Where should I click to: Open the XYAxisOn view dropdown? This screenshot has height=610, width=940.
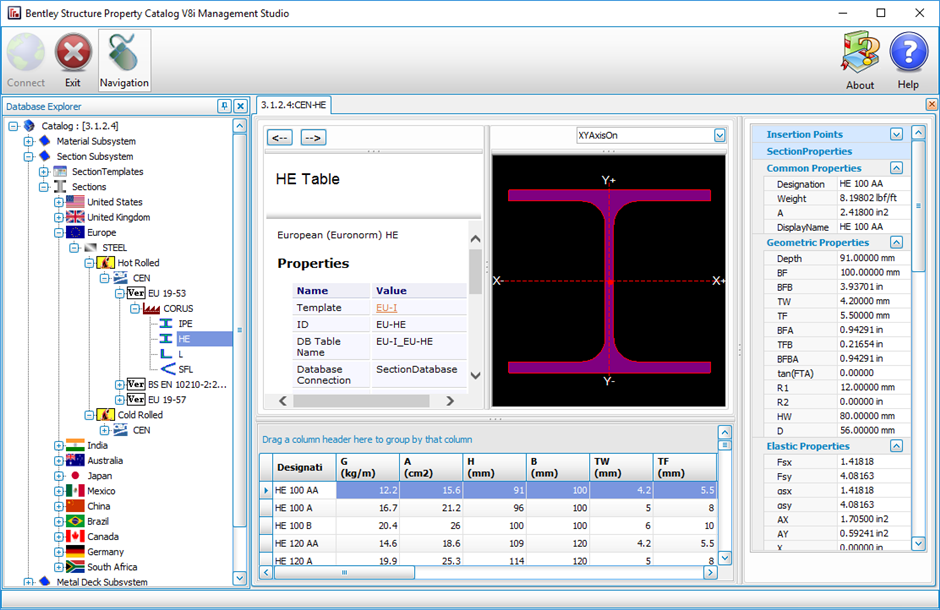pyautogui.click(x=719, y=135)
